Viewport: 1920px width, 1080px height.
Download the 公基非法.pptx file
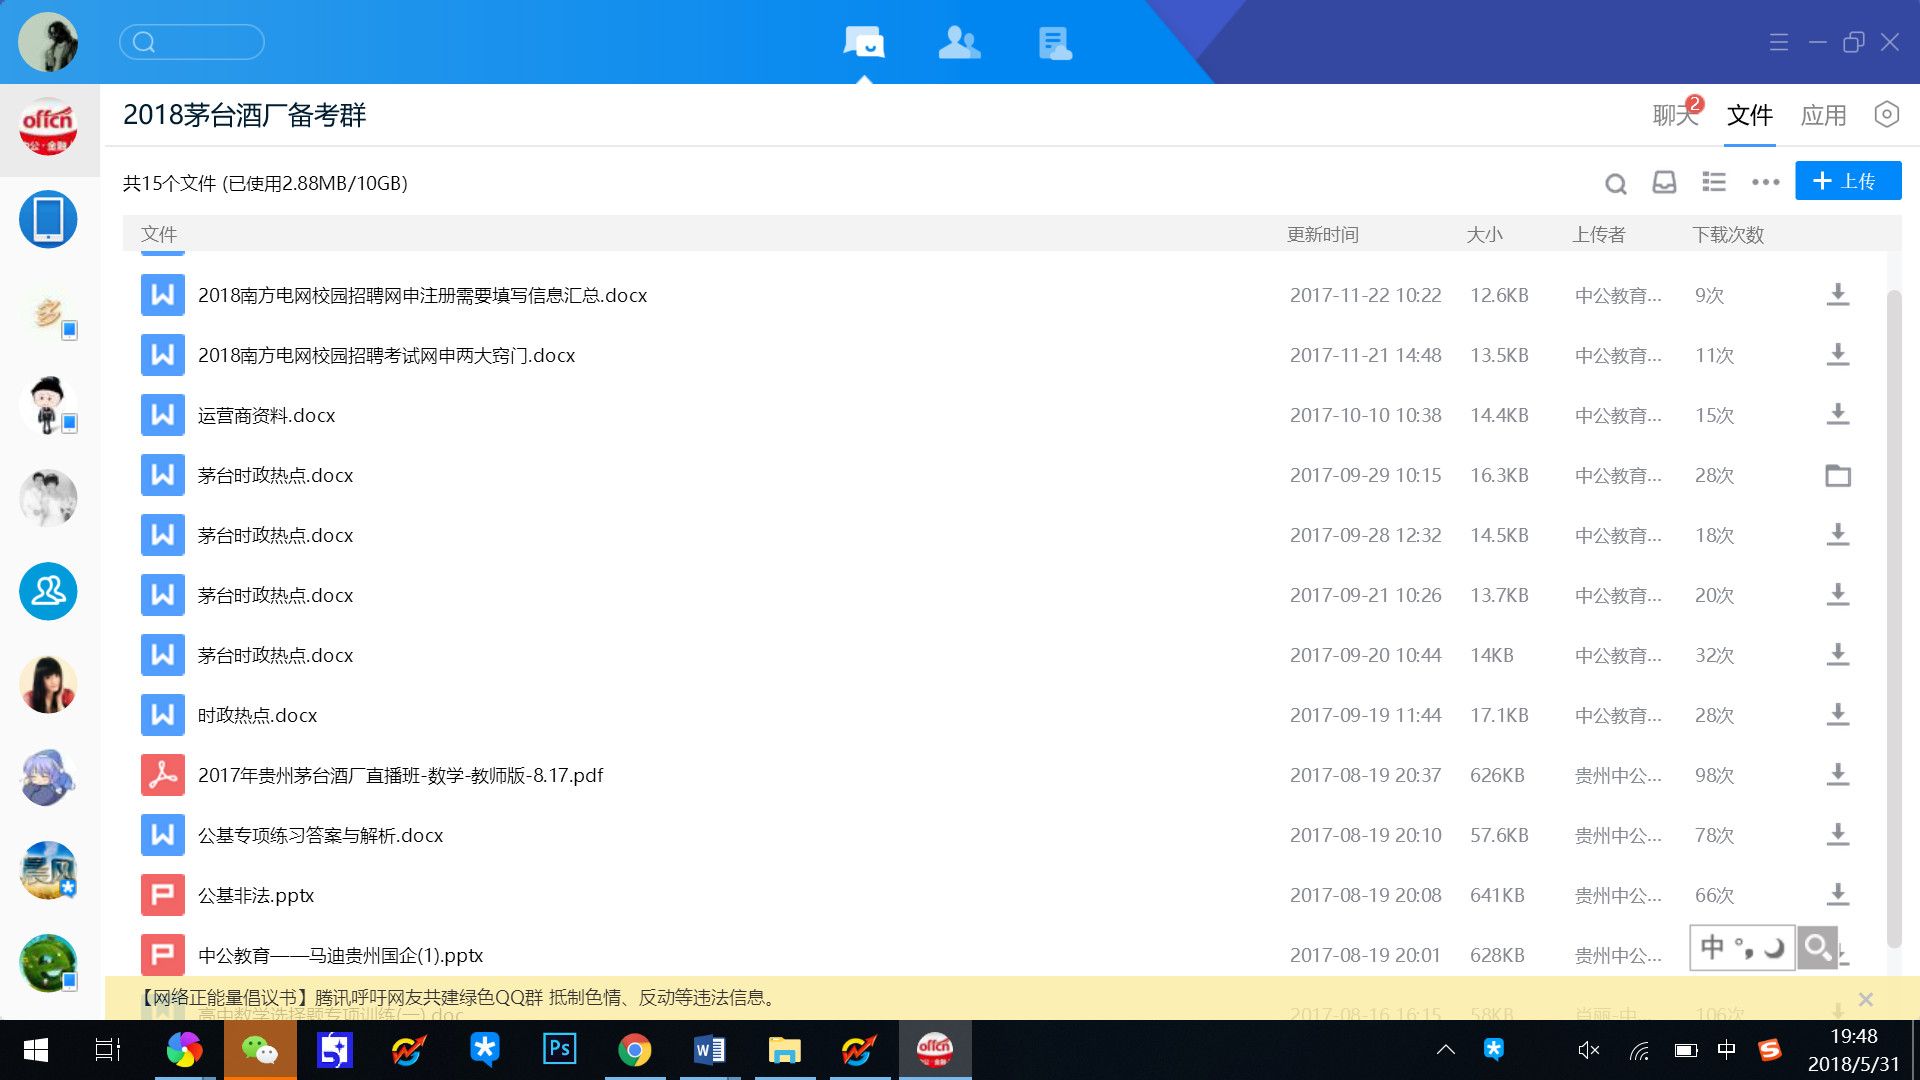point(1837,895)
